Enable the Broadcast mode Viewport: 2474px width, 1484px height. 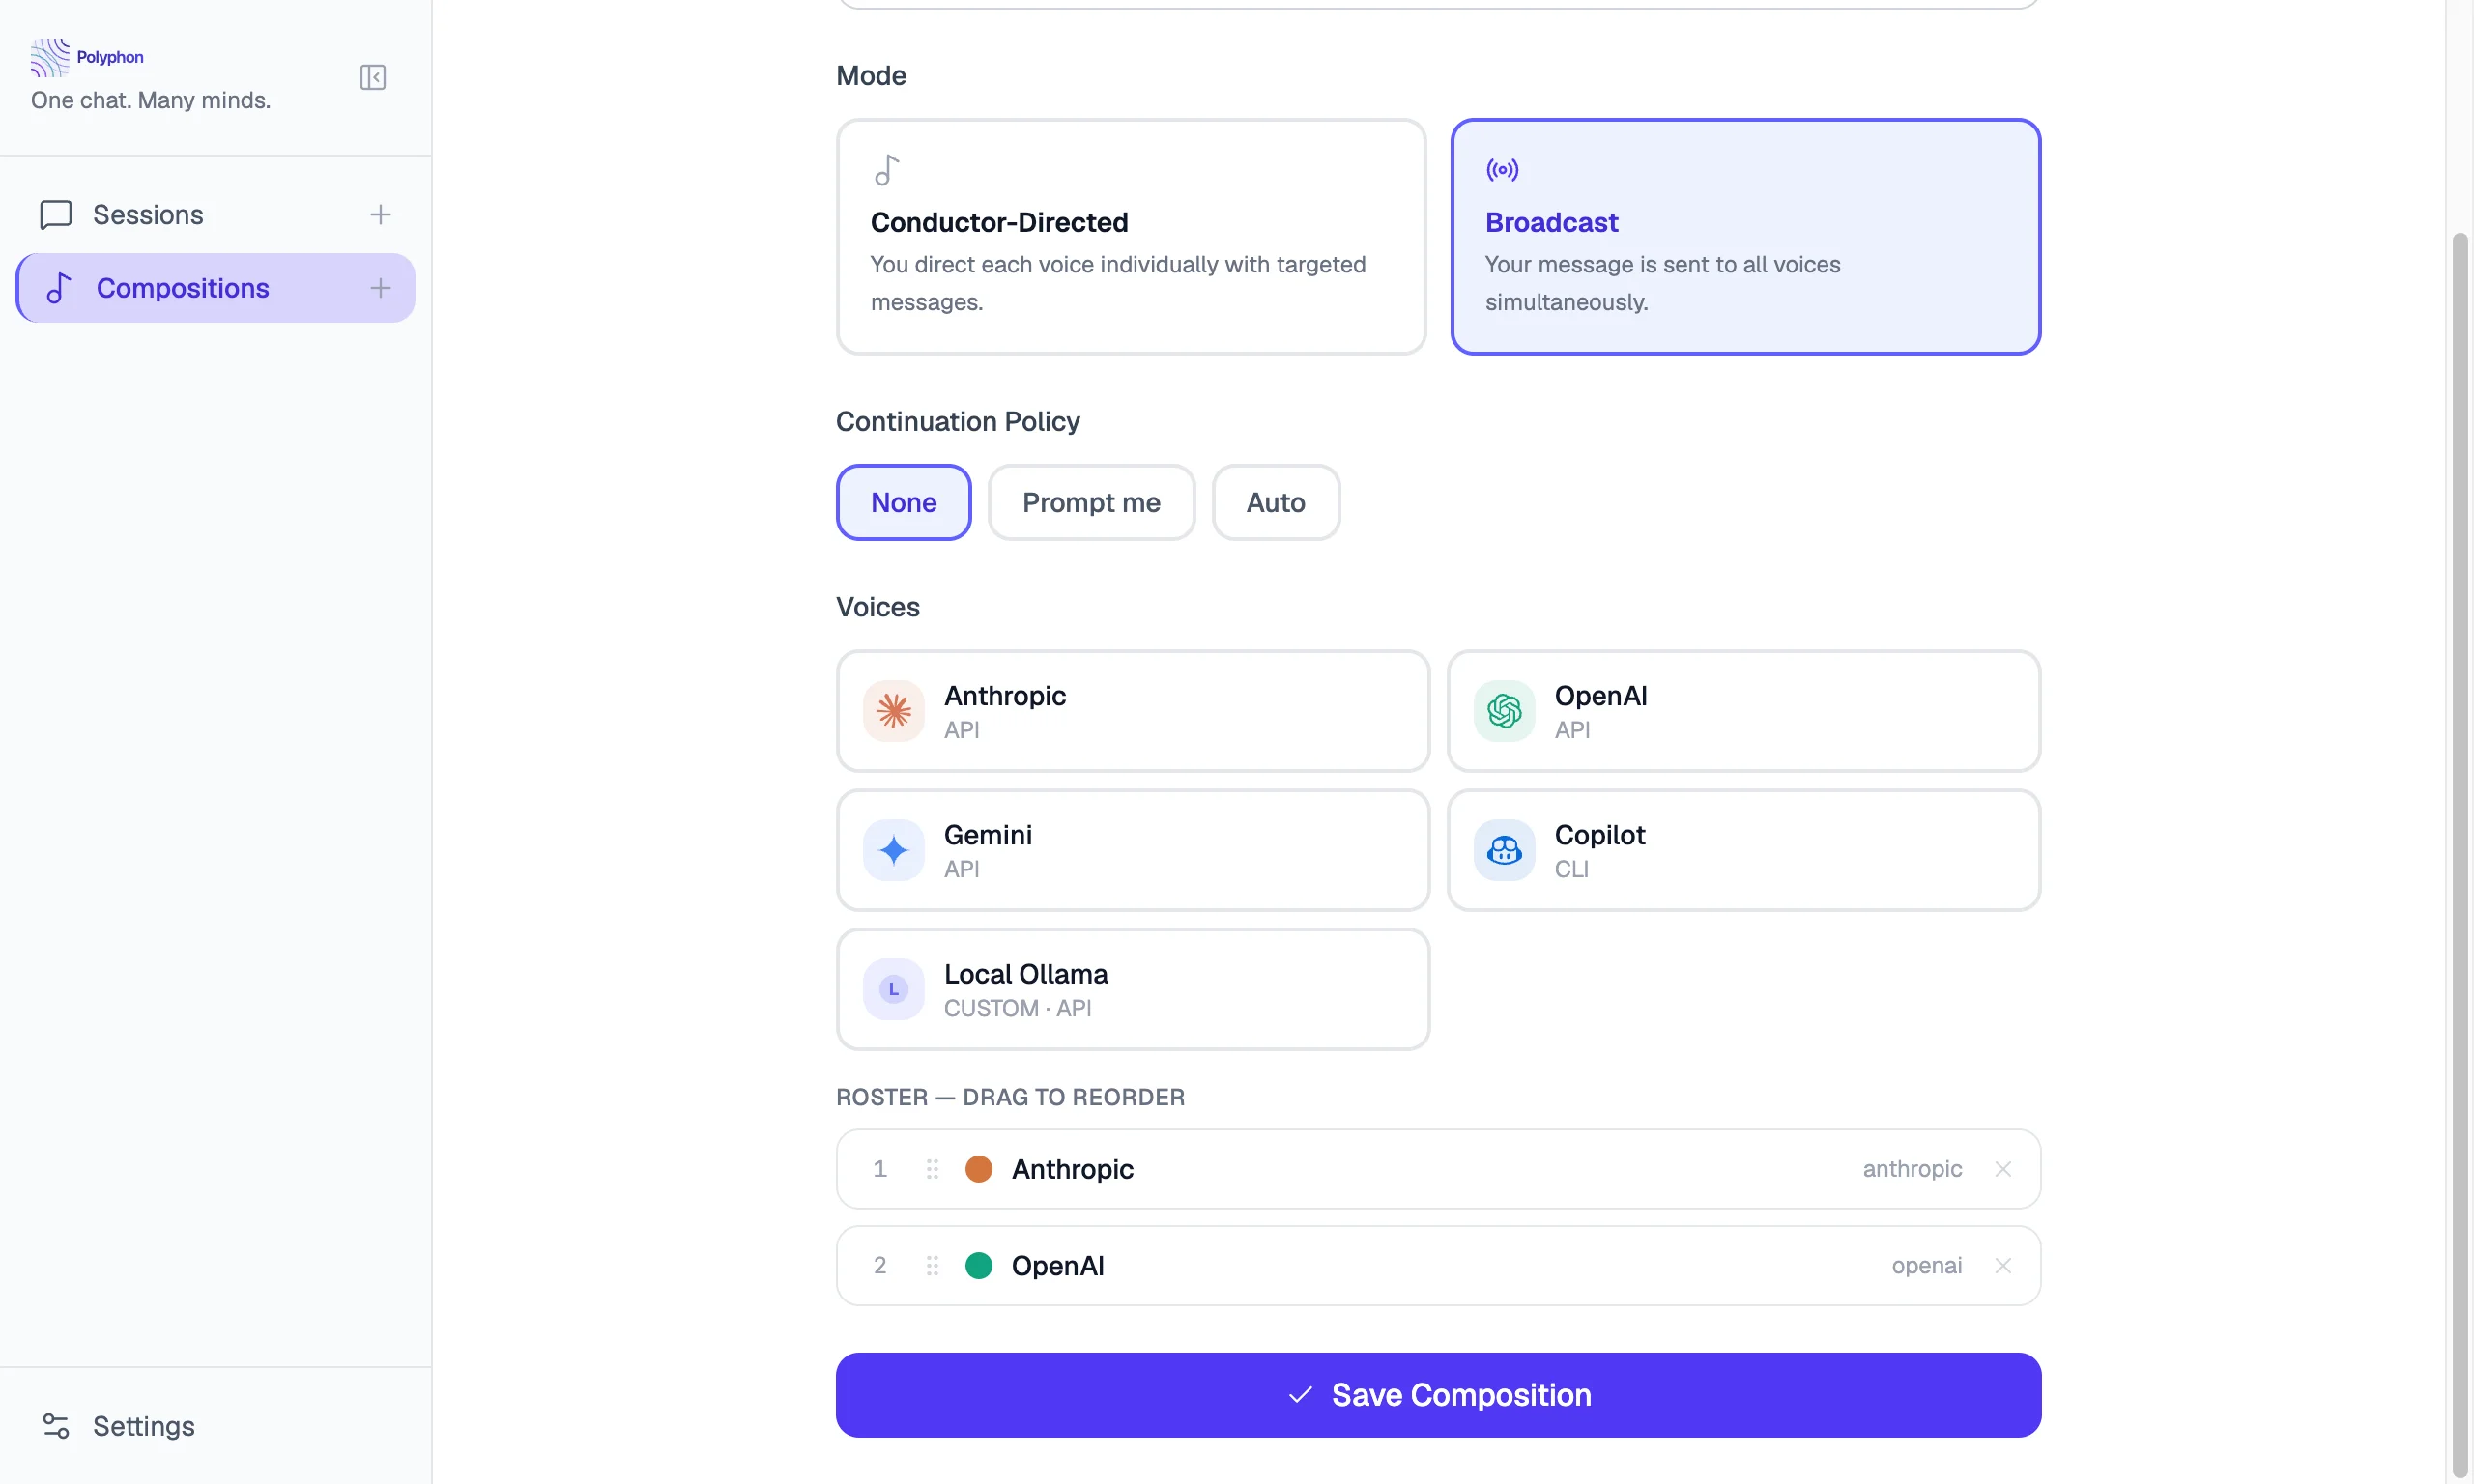[x=1744, y=237]
